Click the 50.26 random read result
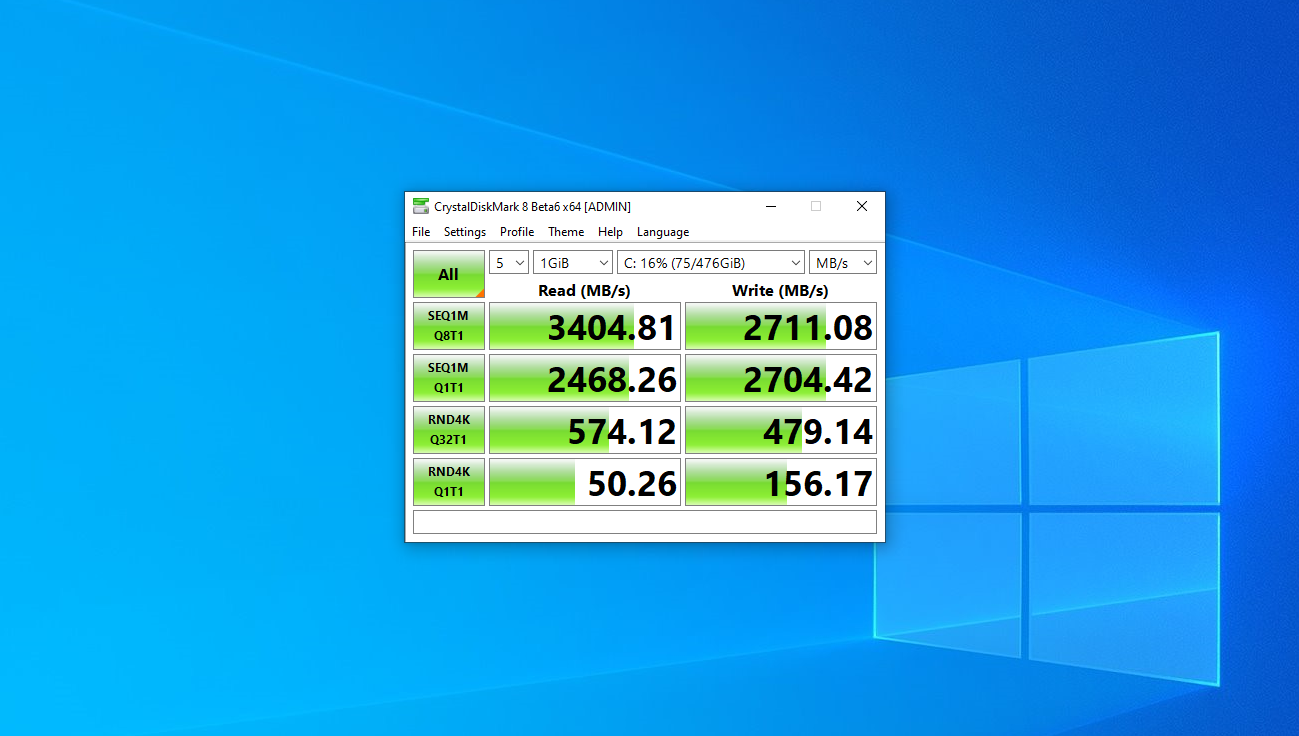The width and height of the screenshot is (1299, 736). click(585, 482)
